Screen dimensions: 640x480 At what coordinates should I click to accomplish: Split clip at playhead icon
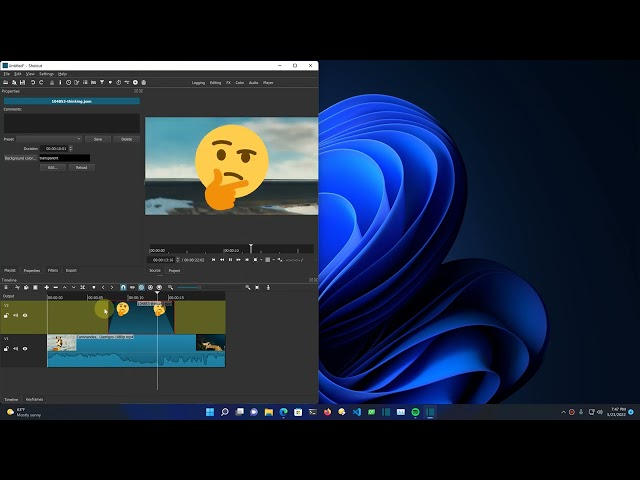pos(82,287)
